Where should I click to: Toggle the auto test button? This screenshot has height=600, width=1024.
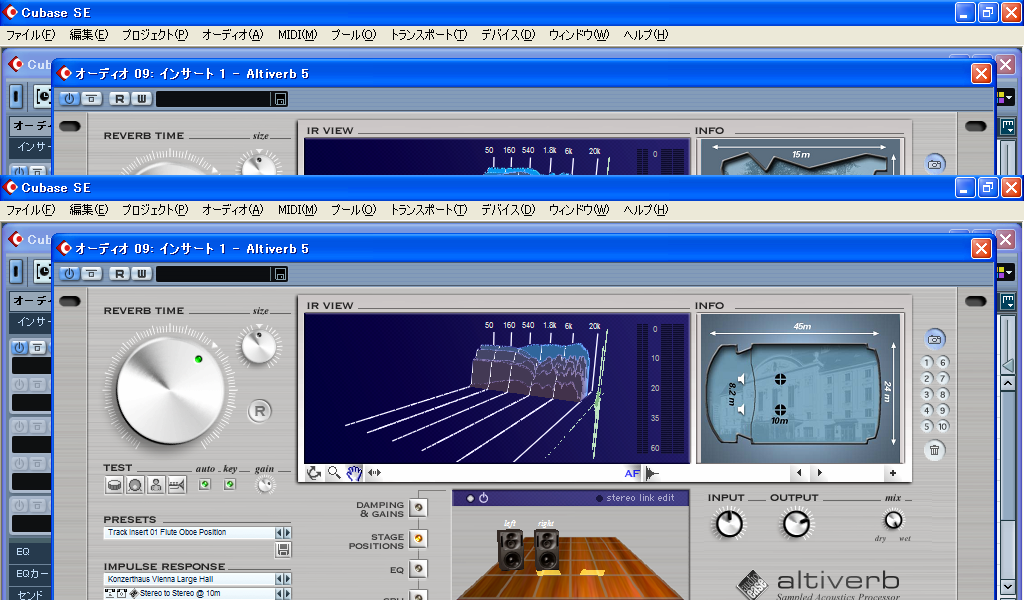click(x=205, y=485)
